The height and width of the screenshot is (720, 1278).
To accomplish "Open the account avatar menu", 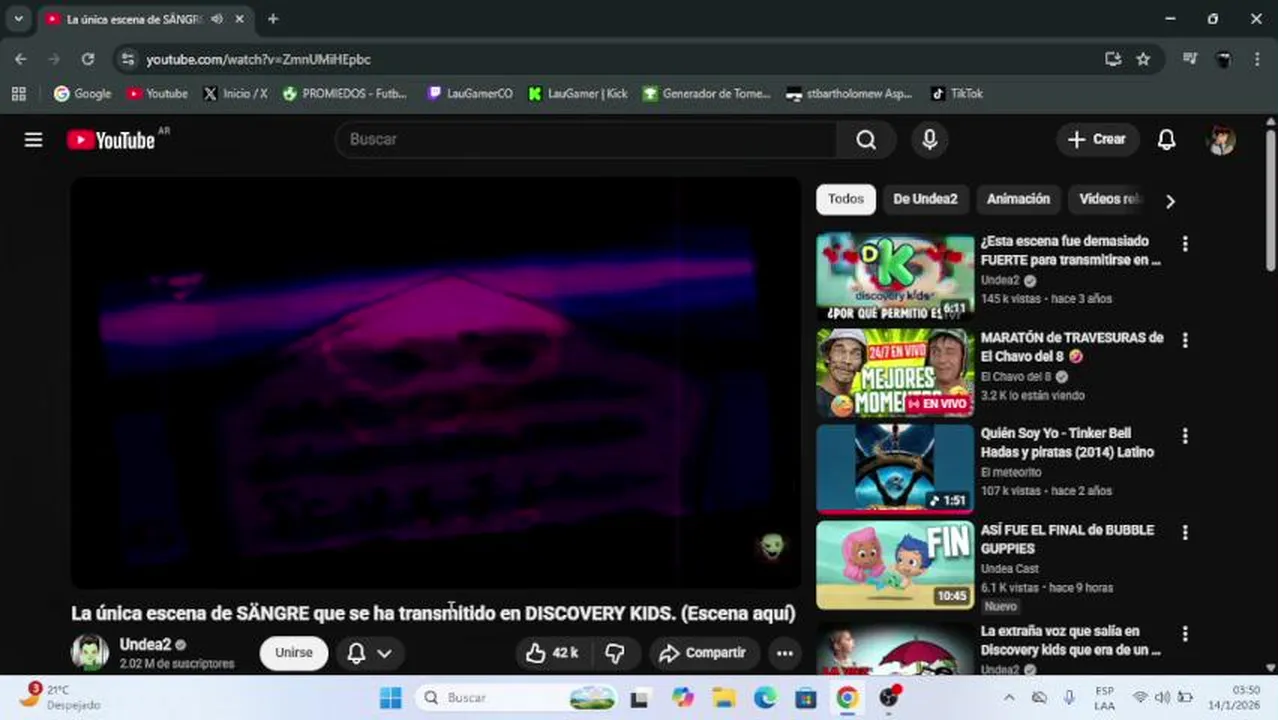I will pos(1221,140).
